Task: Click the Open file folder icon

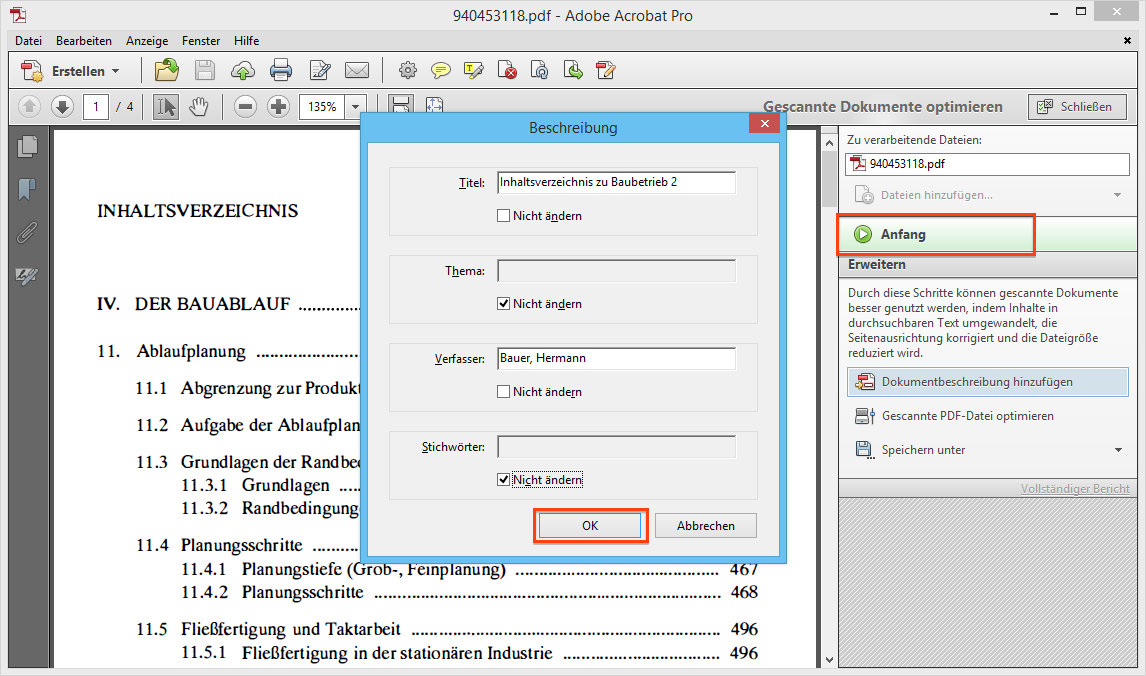Action: (x=166, y=70)
